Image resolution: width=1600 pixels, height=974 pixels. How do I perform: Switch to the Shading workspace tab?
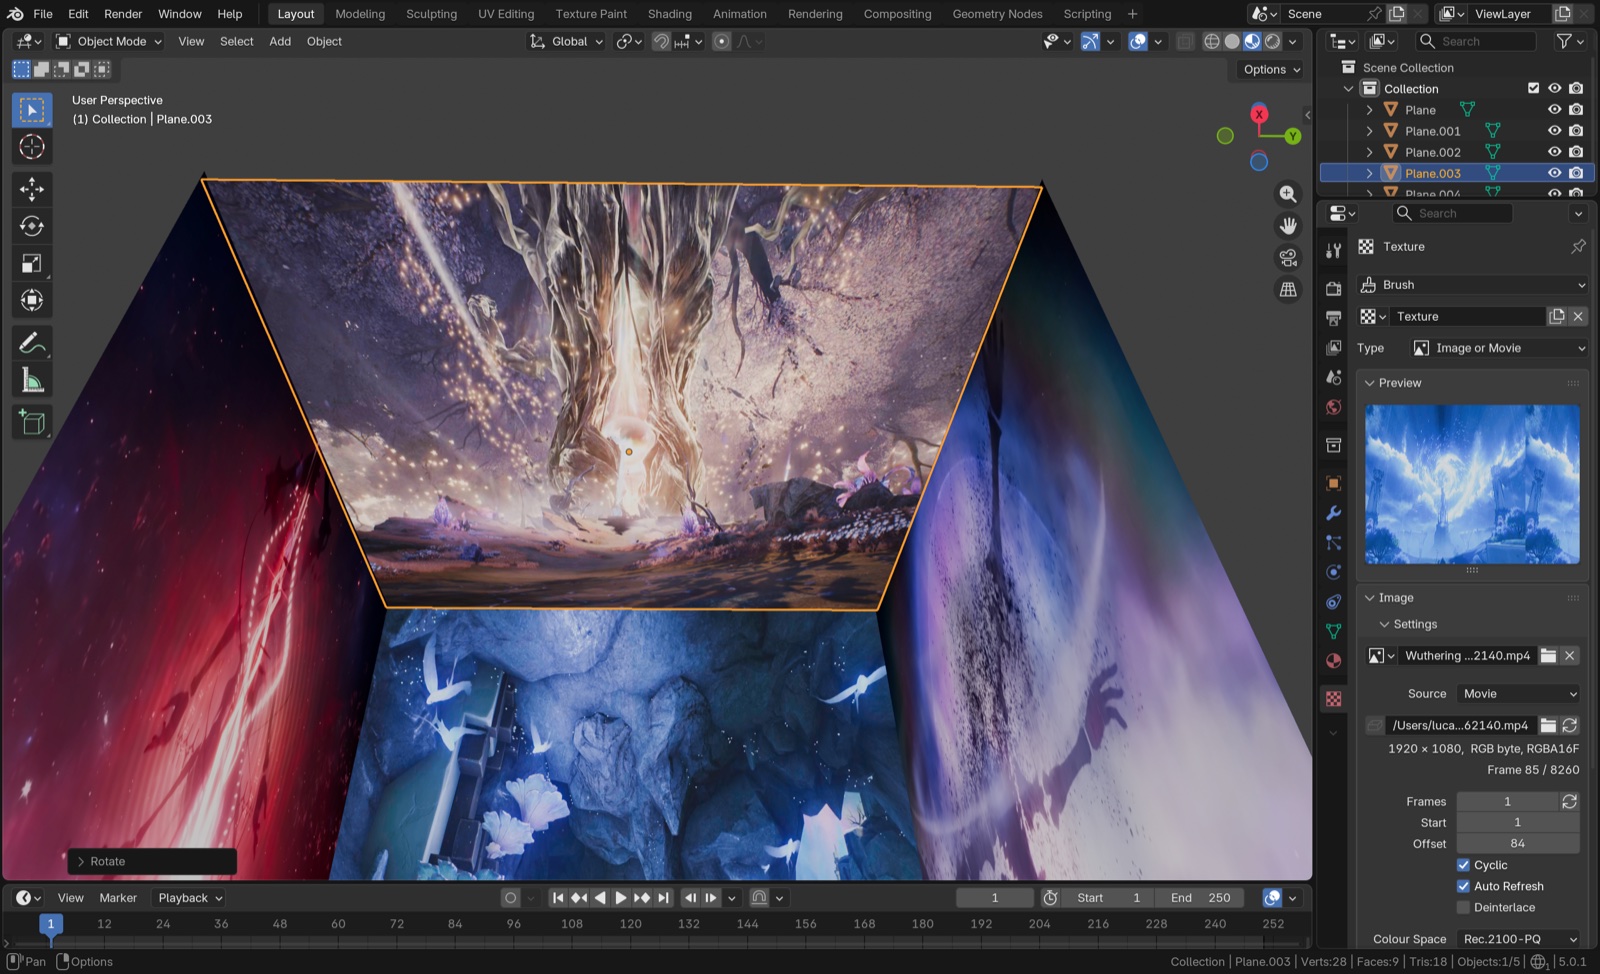[669, 14]
